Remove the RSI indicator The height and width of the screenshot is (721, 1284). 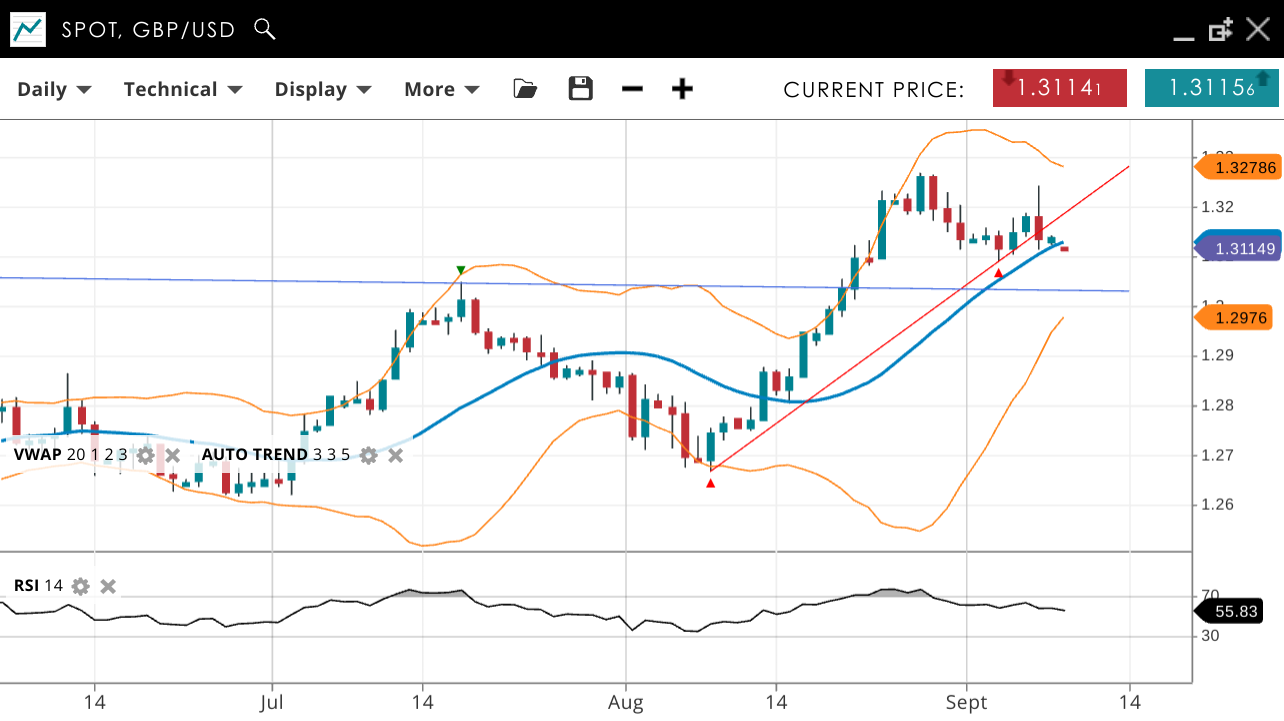pyautogui.click(x=108, y=586)
